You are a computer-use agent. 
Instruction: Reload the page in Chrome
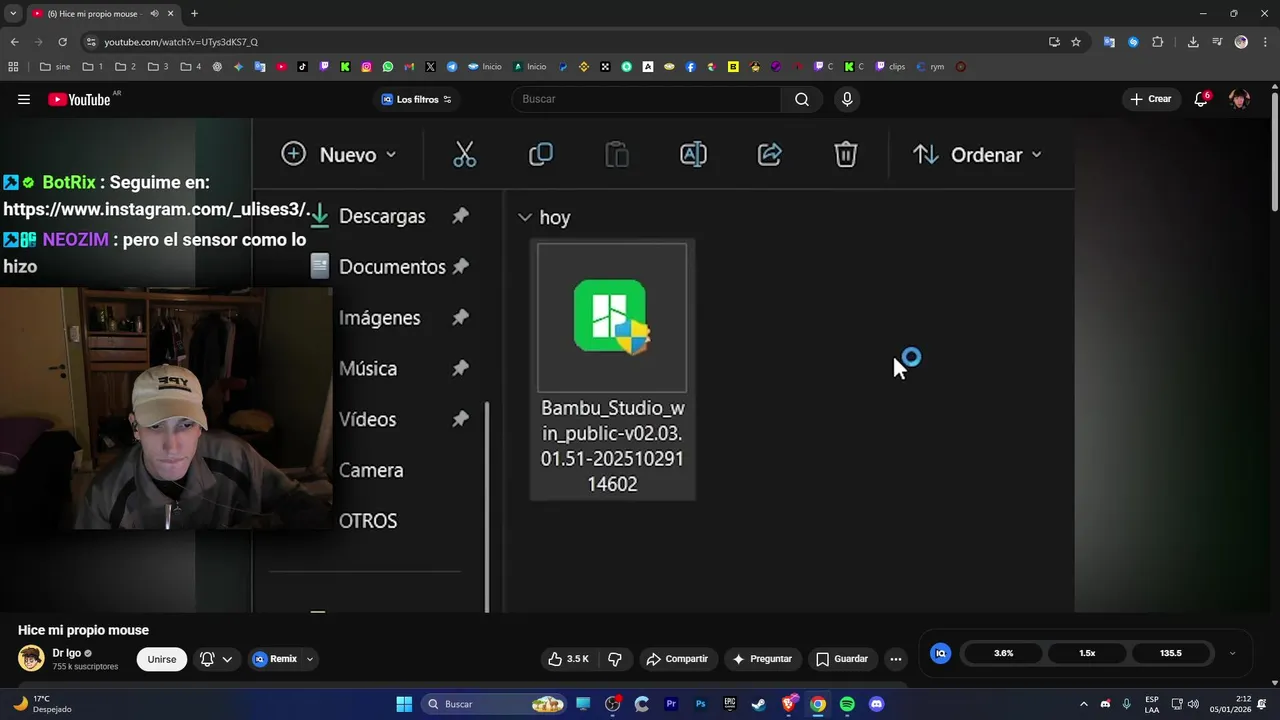tap(62, 42)
